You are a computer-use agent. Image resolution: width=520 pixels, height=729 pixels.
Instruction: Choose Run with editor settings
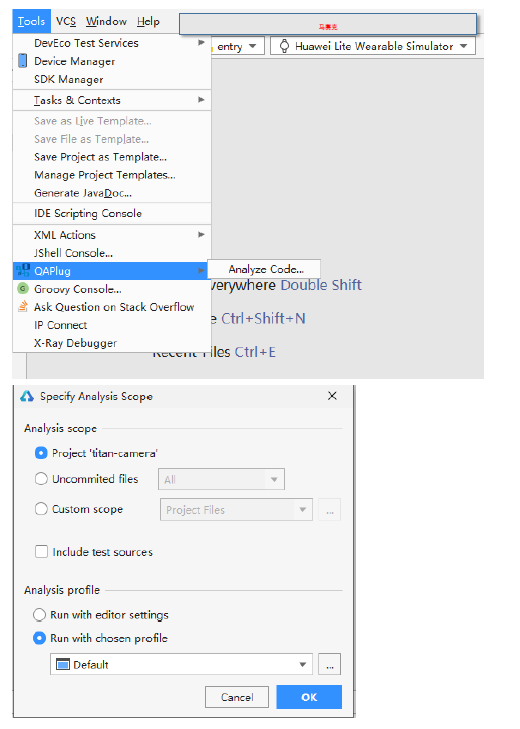pyautogui.click(x=40, y=615)
